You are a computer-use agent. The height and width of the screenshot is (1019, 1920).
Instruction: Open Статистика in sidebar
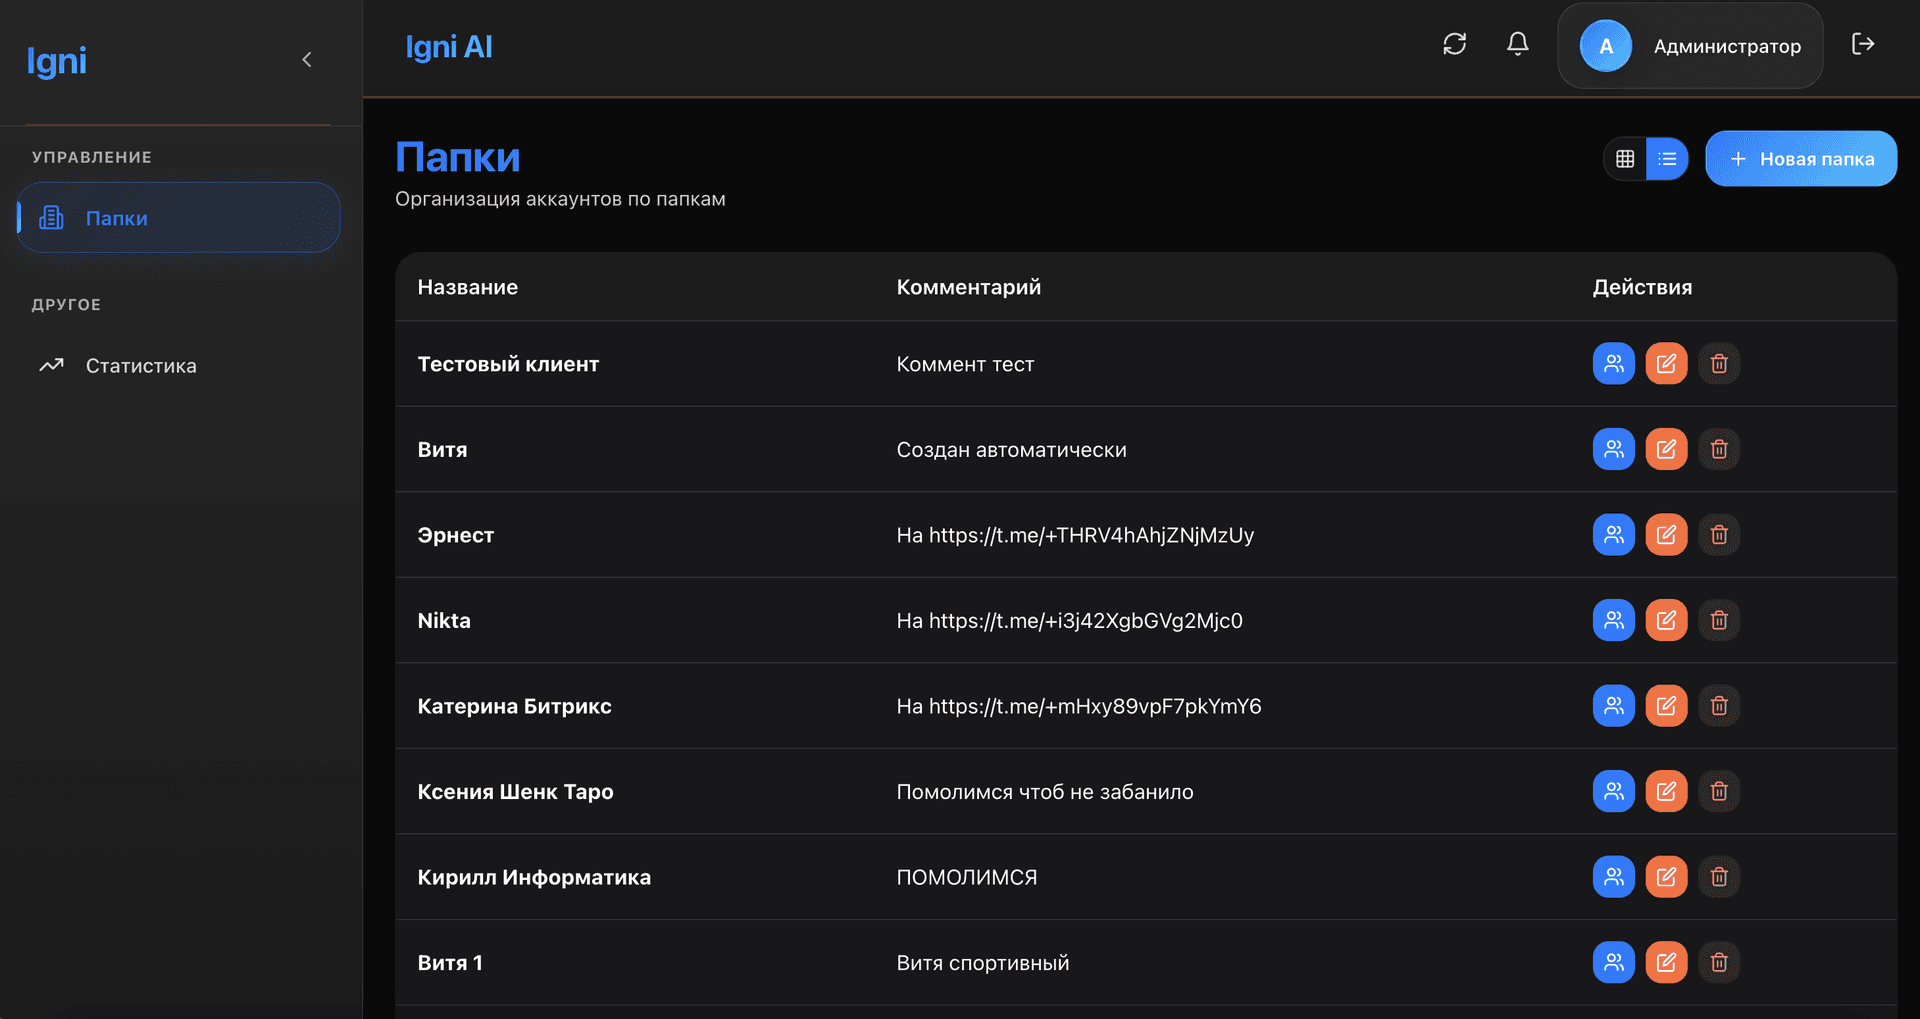click(141, 366)
